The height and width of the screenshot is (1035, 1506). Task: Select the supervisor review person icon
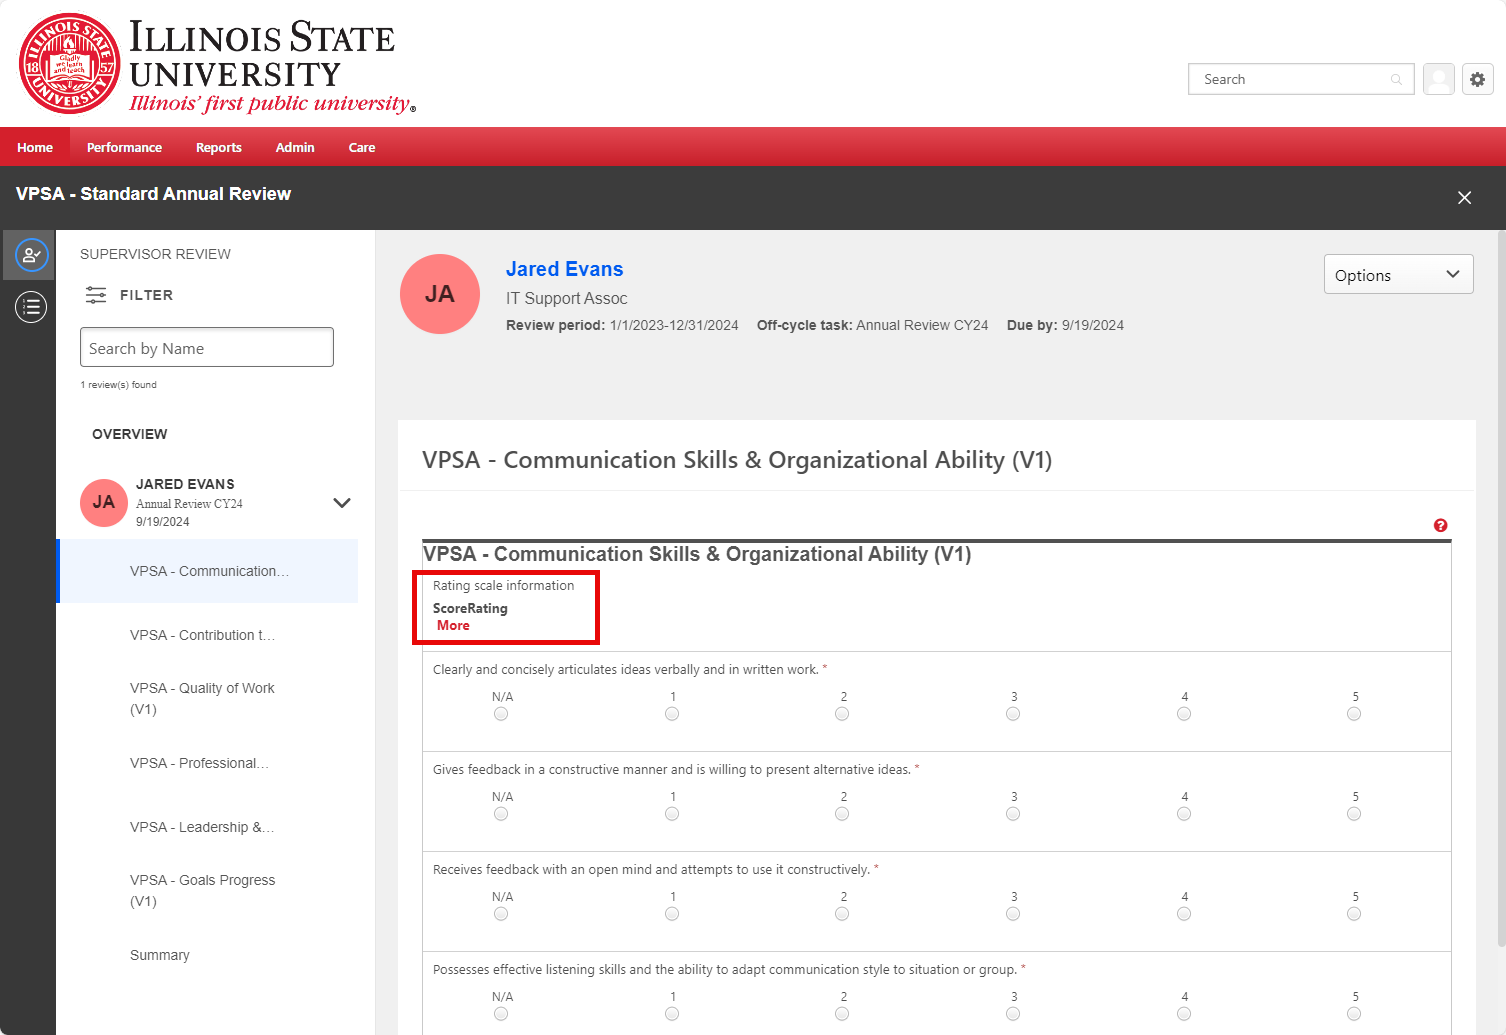[31, 255]
